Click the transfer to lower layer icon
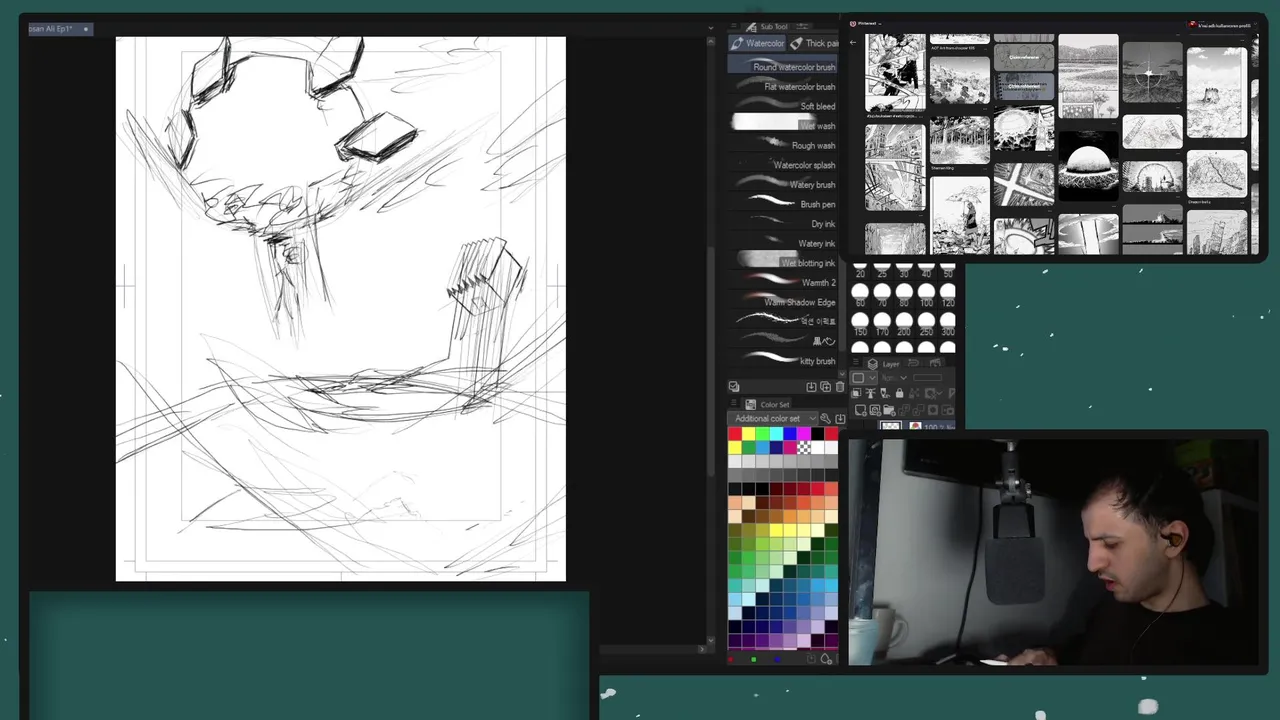Screen dimensions: 1280x720 903,410
